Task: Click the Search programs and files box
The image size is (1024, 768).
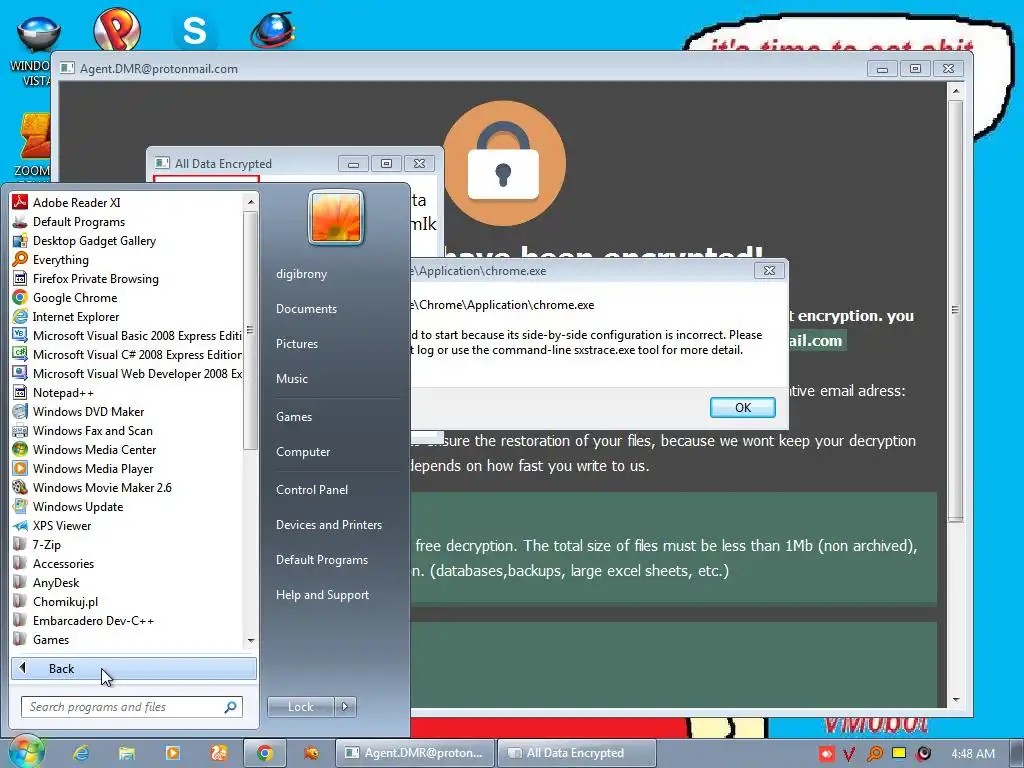Action: pos(132,707)
